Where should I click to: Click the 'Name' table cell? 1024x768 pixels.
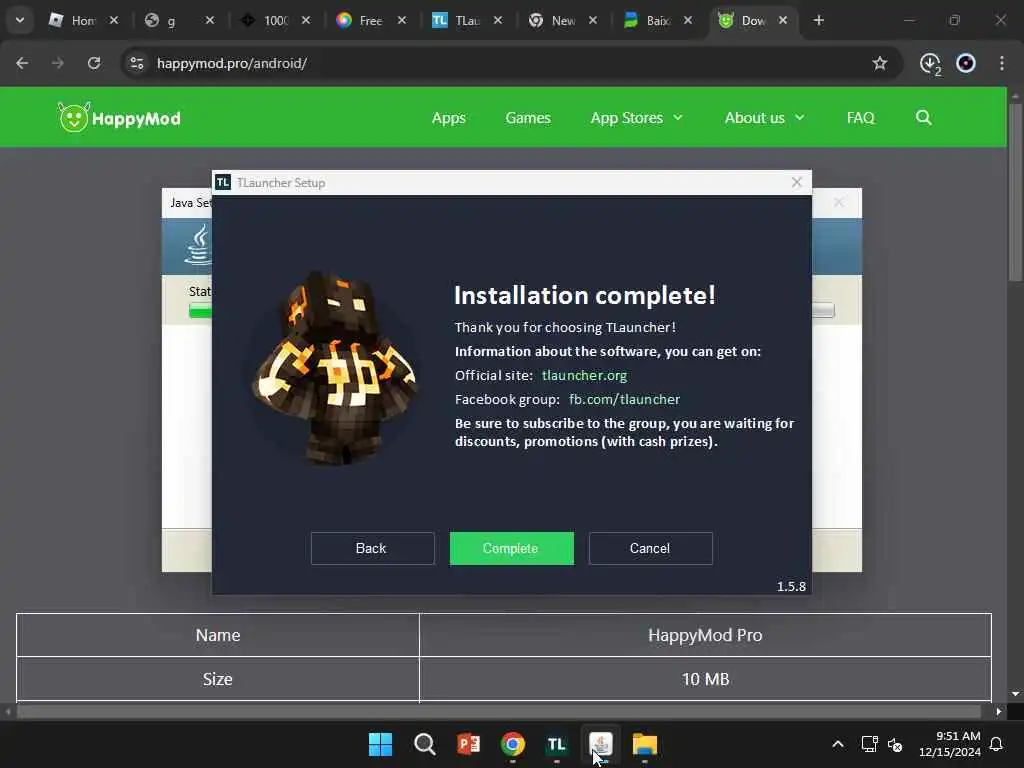click(218, 635)
